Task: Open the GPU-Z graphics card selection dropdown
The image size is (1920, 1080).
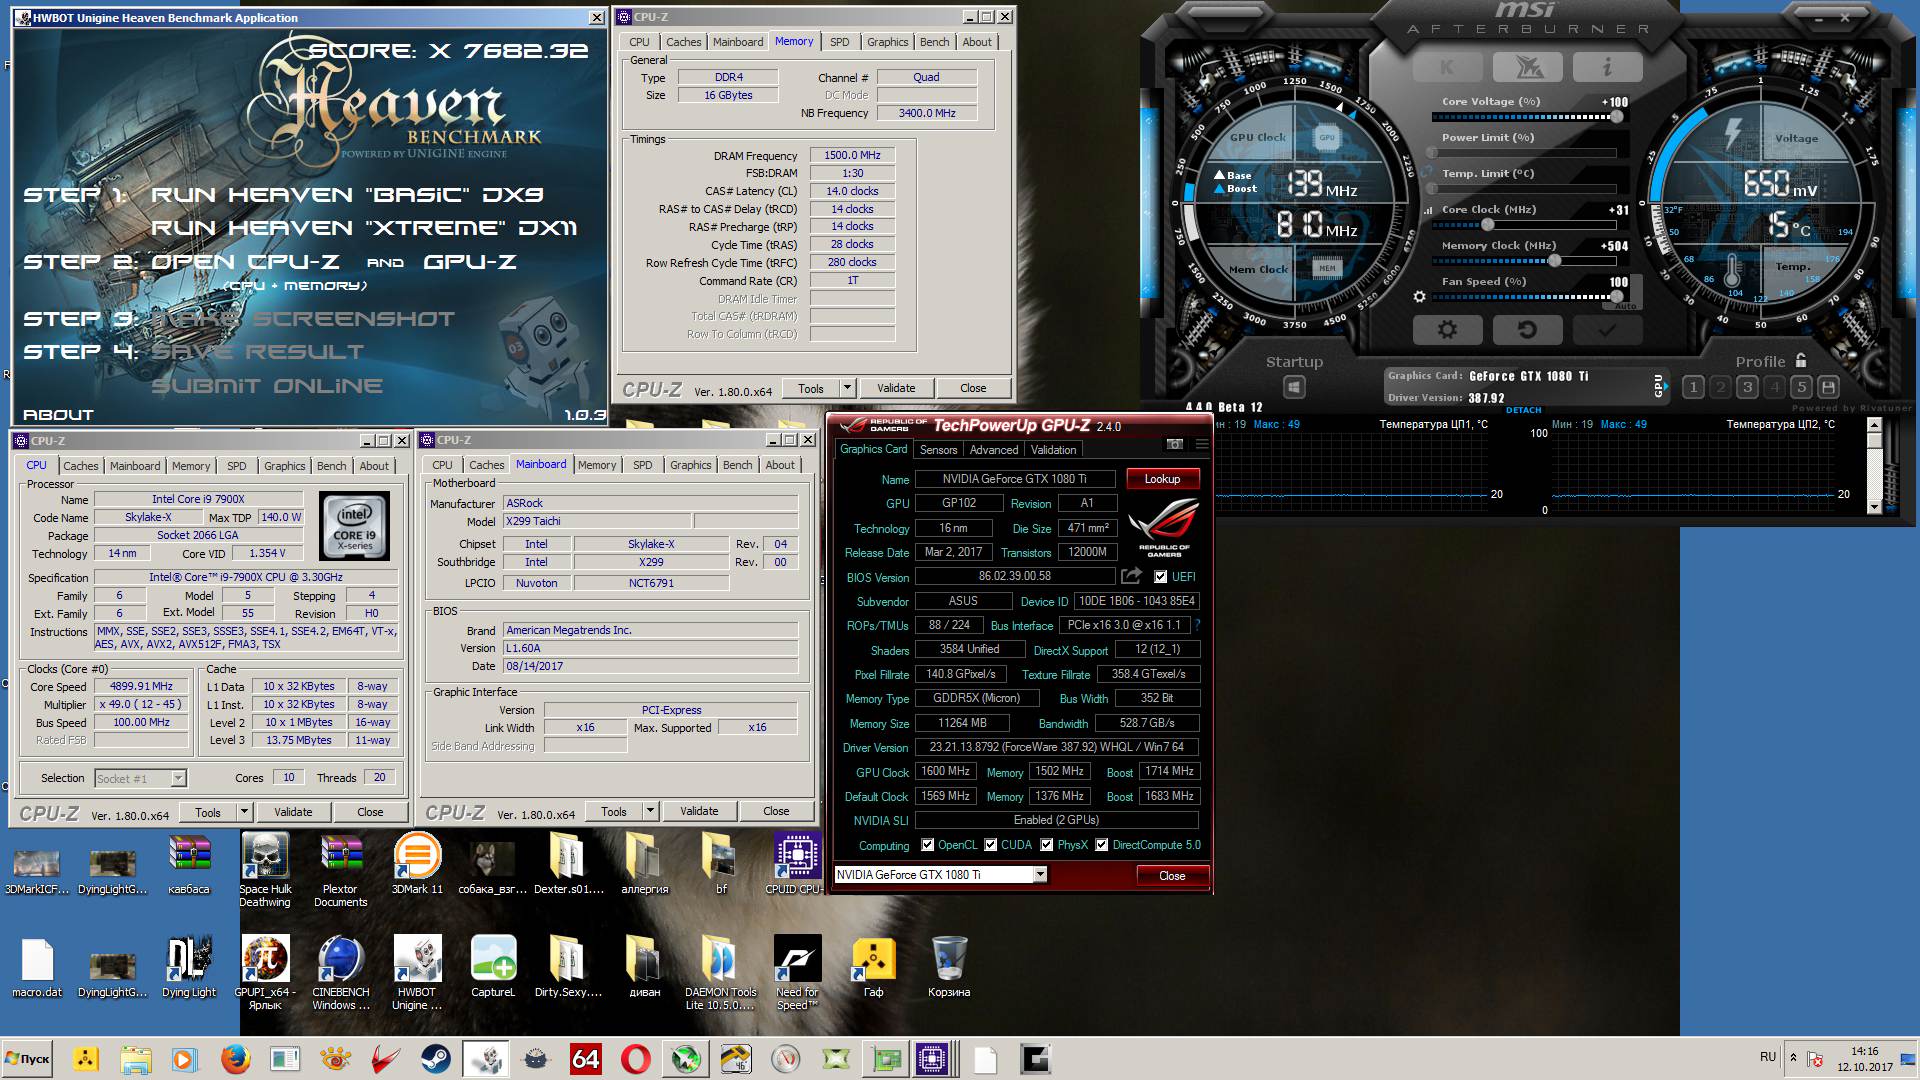Action: [x=1040, y=875]
